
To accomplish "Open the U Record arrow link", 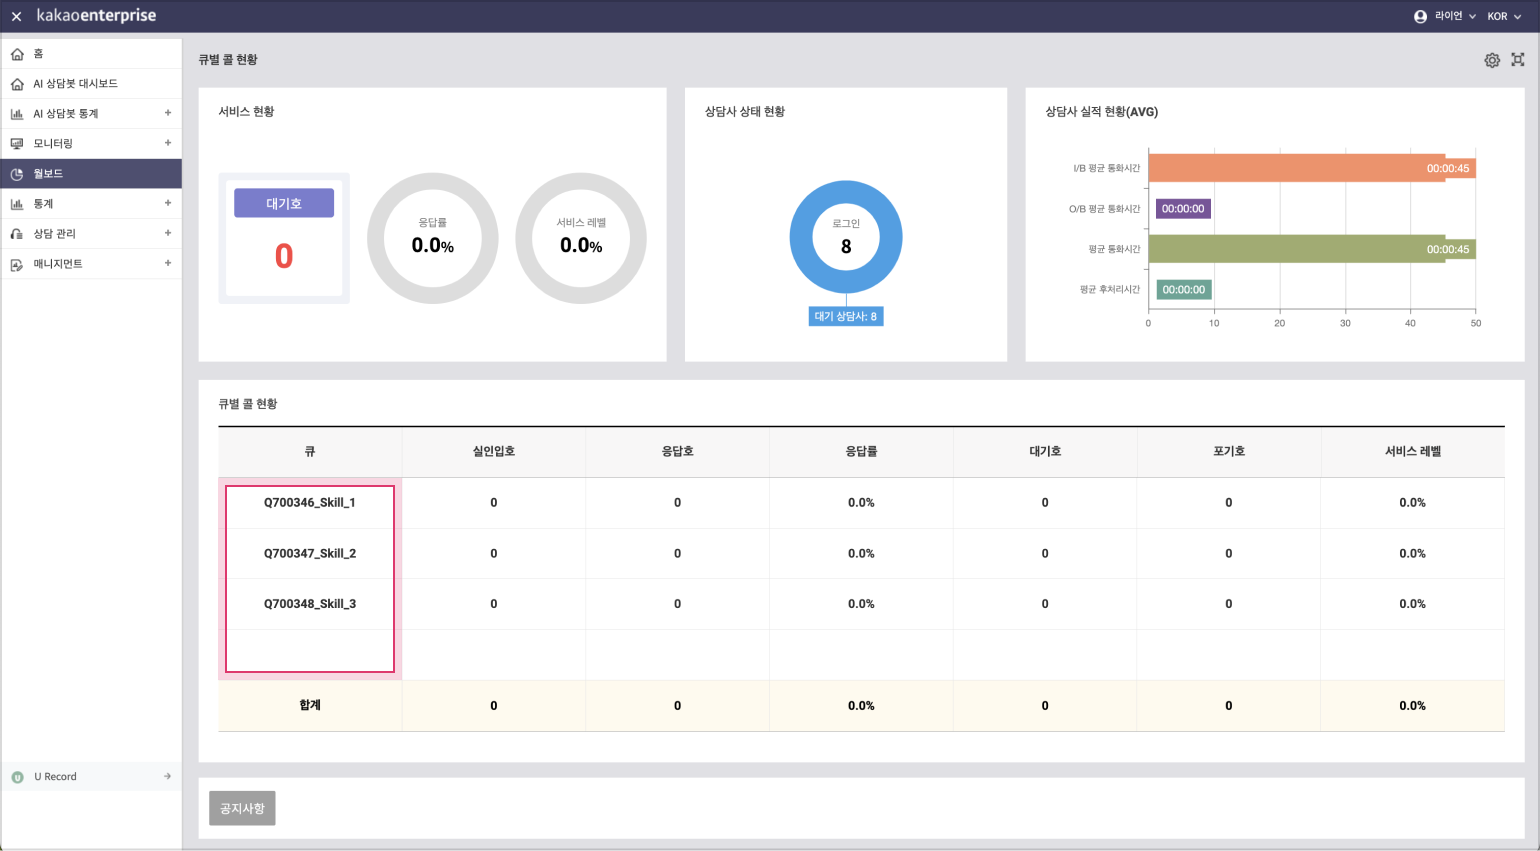I will tap(167, 776).
